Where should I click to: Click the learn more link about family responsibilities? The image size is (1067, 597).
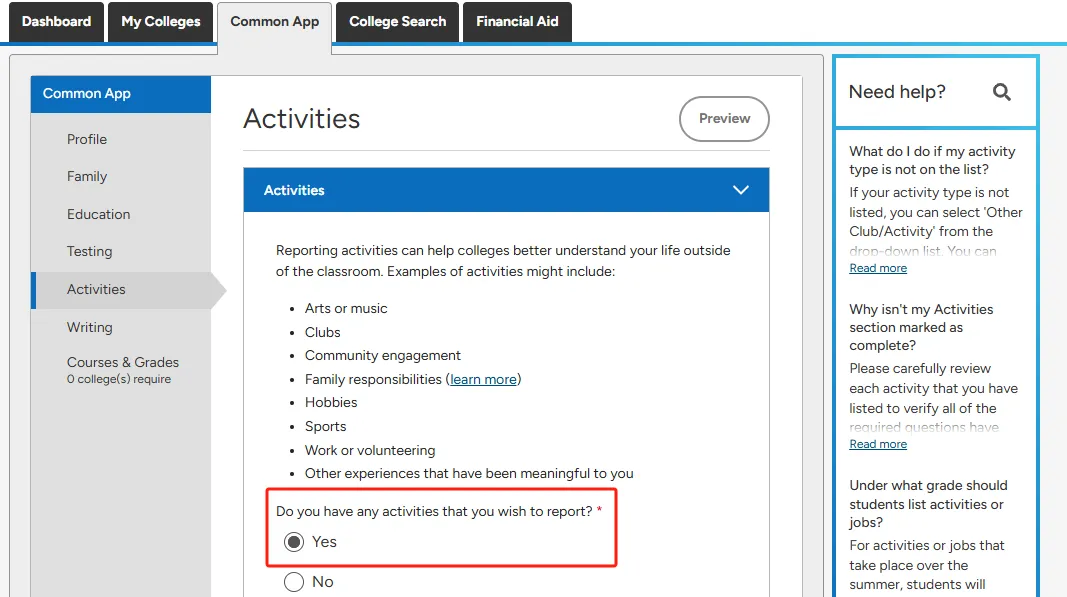(x=483, y=379)
